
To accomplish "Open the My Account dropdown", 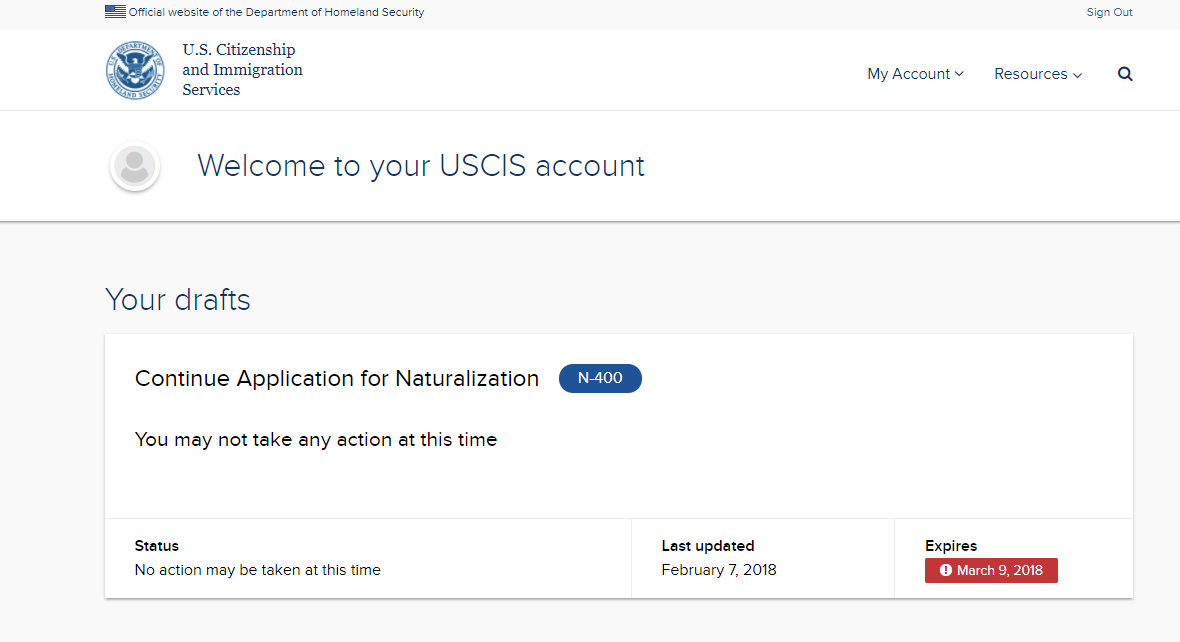I will (x=915, y=74).
